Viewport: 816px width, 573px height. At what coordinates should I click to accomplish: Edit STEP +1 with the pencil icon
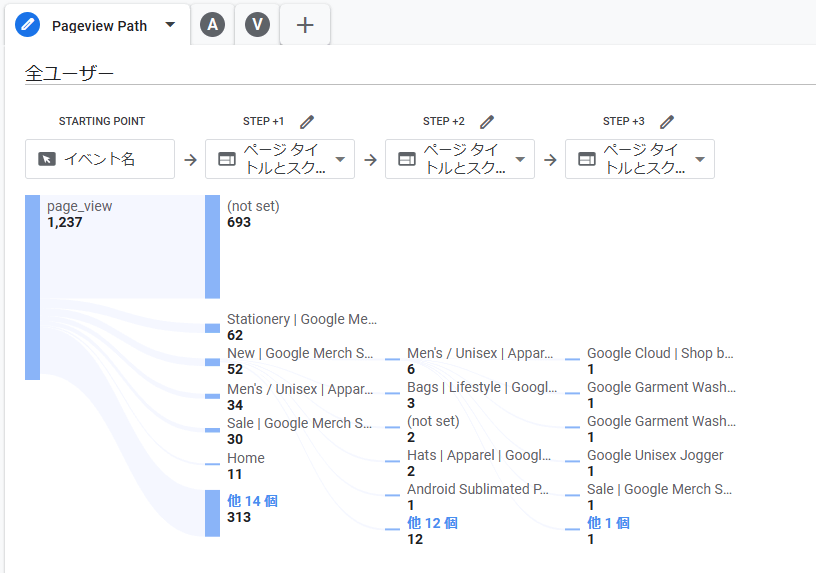(307, 122)
